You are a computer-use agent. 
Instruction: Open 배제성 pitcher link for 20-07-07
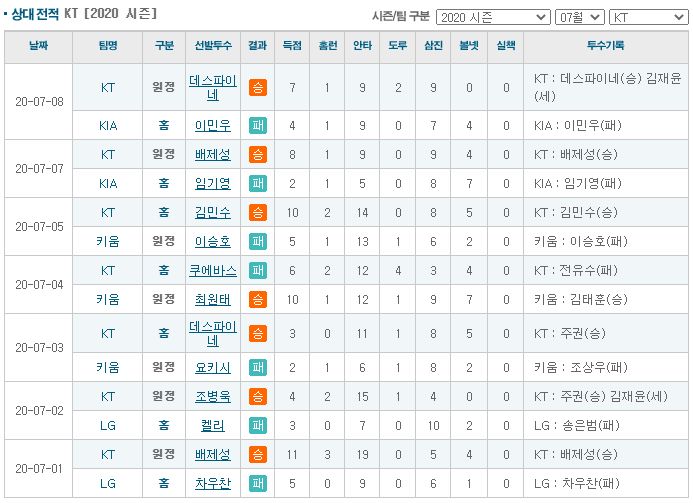click(x=213, y=155)
